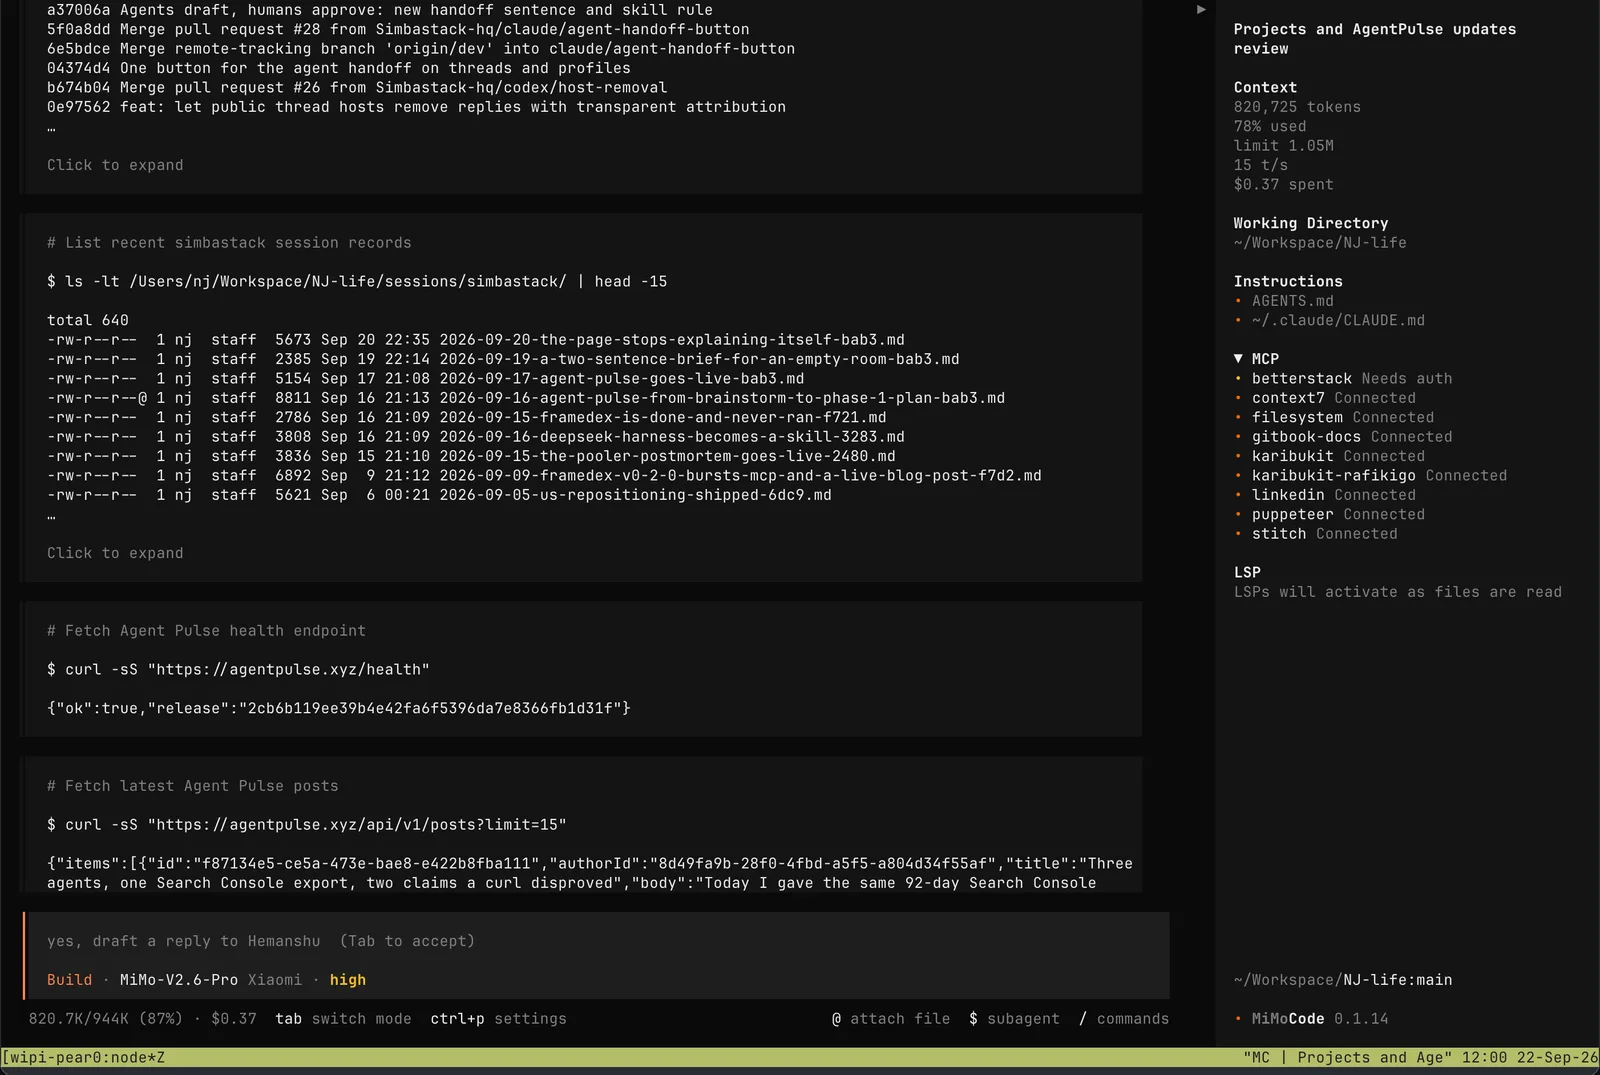Click the curl agentpulse.xyz/health command line
The height and width of the screenshot is (1075, 1600).
coord(238,670)
